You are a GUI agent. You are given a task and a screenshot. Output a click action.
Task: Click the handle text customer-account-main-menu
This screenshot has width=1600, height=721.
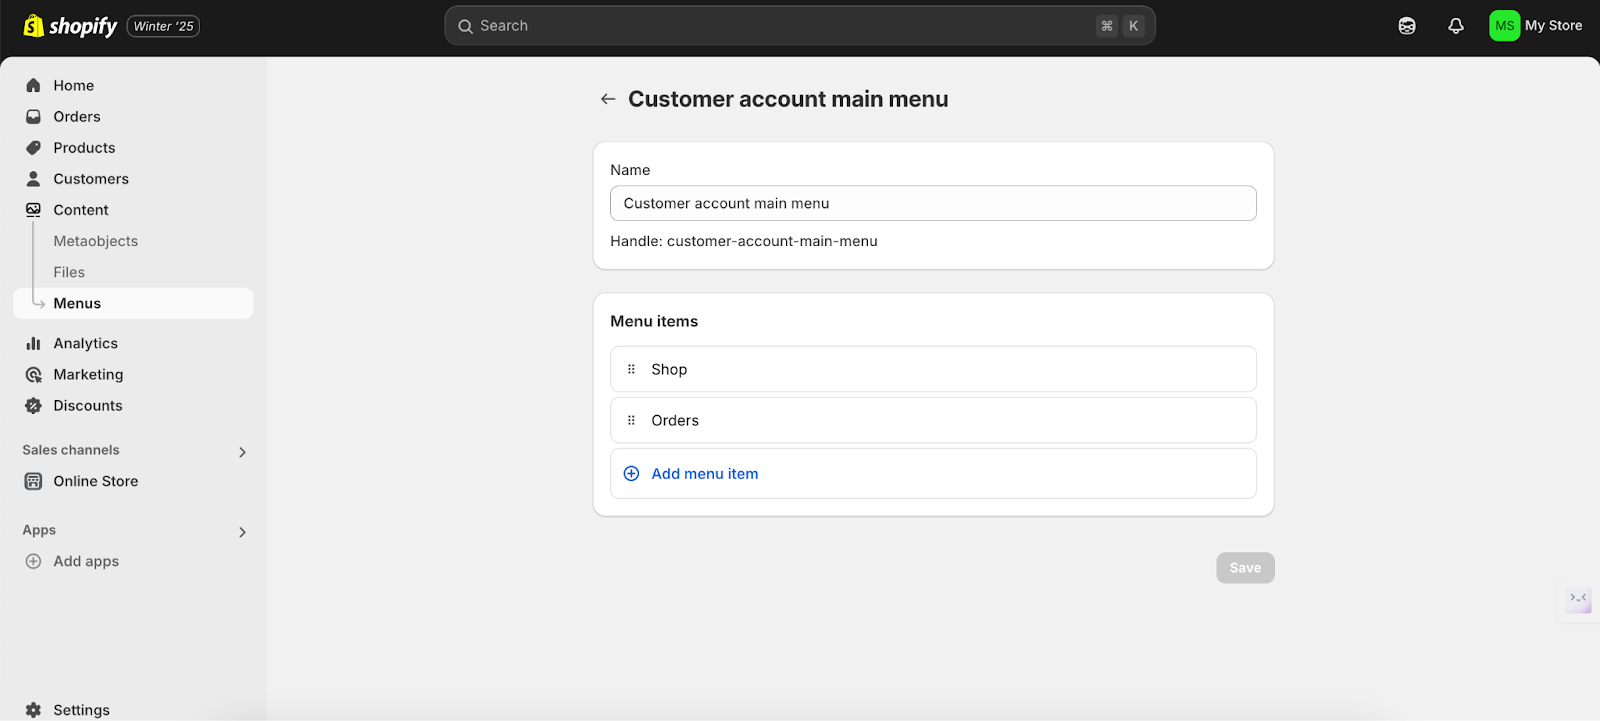click(772, 241)
